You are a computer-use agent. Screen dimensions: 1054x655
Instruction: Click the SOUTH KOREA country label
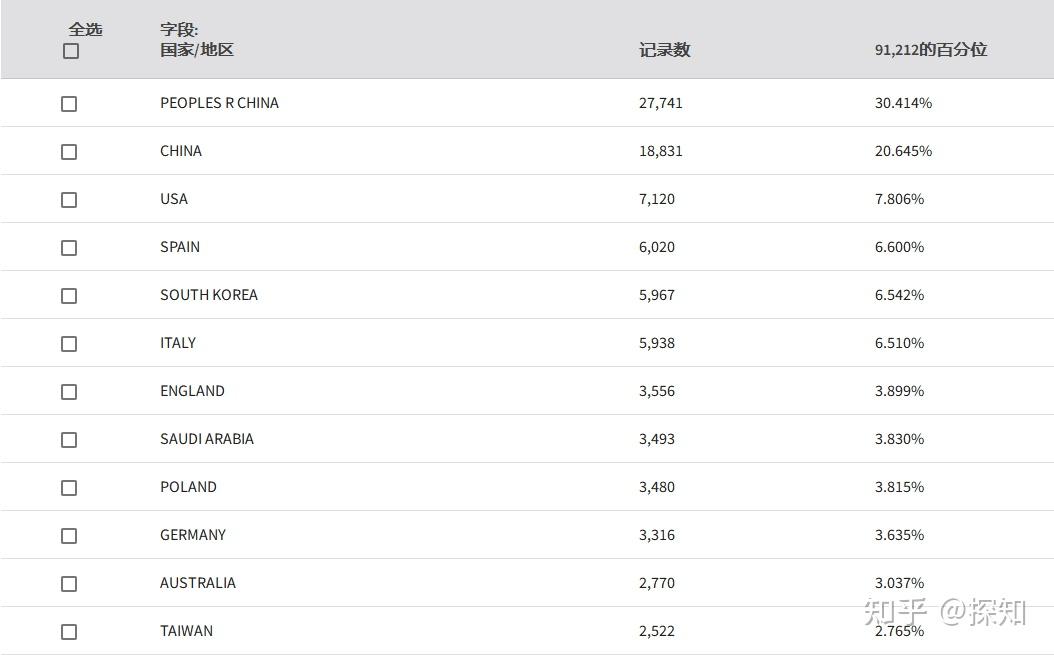point(209,295)
